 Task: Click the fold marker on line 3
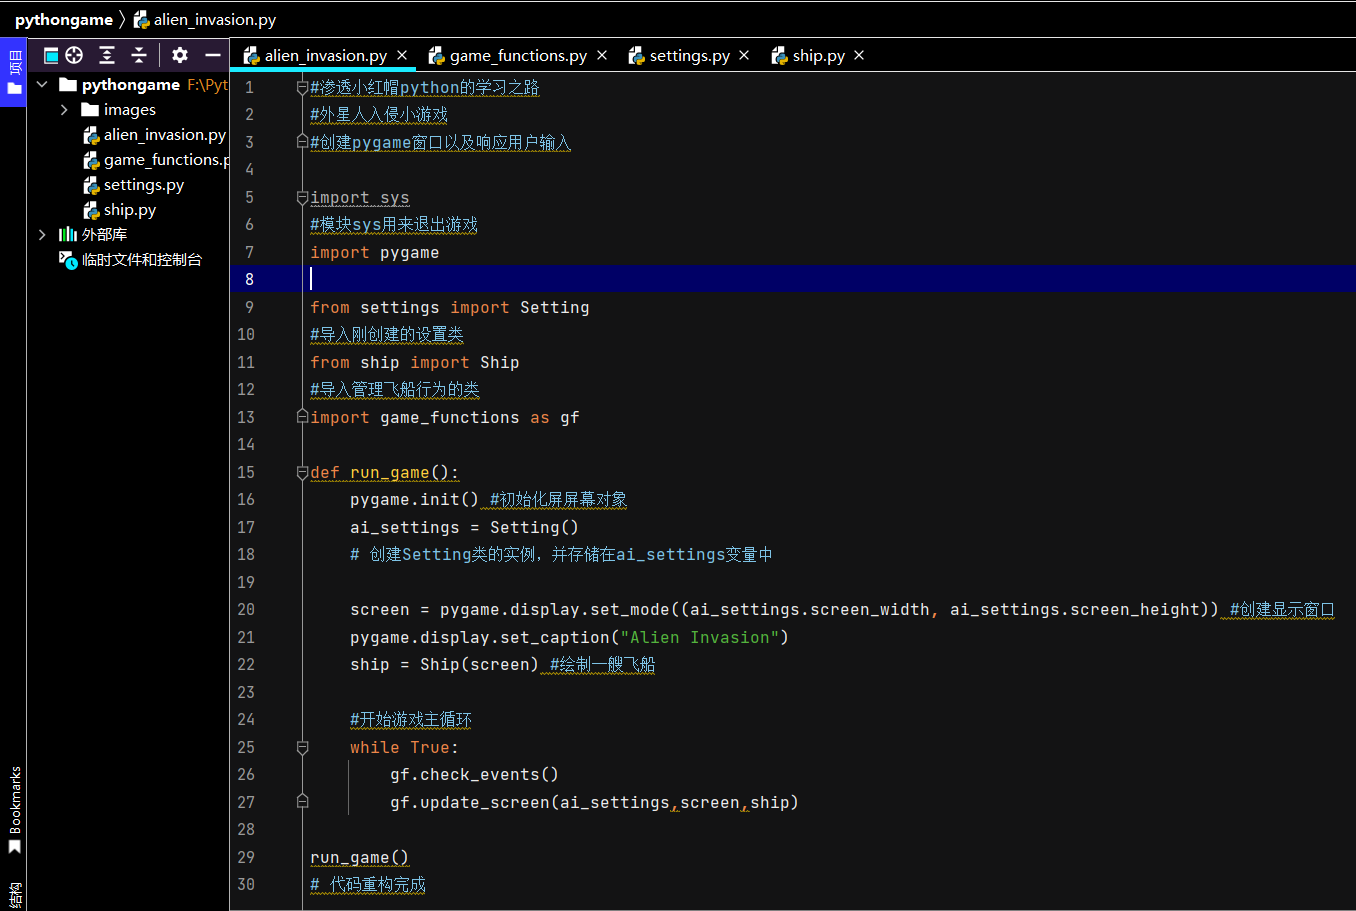(302, 142)
